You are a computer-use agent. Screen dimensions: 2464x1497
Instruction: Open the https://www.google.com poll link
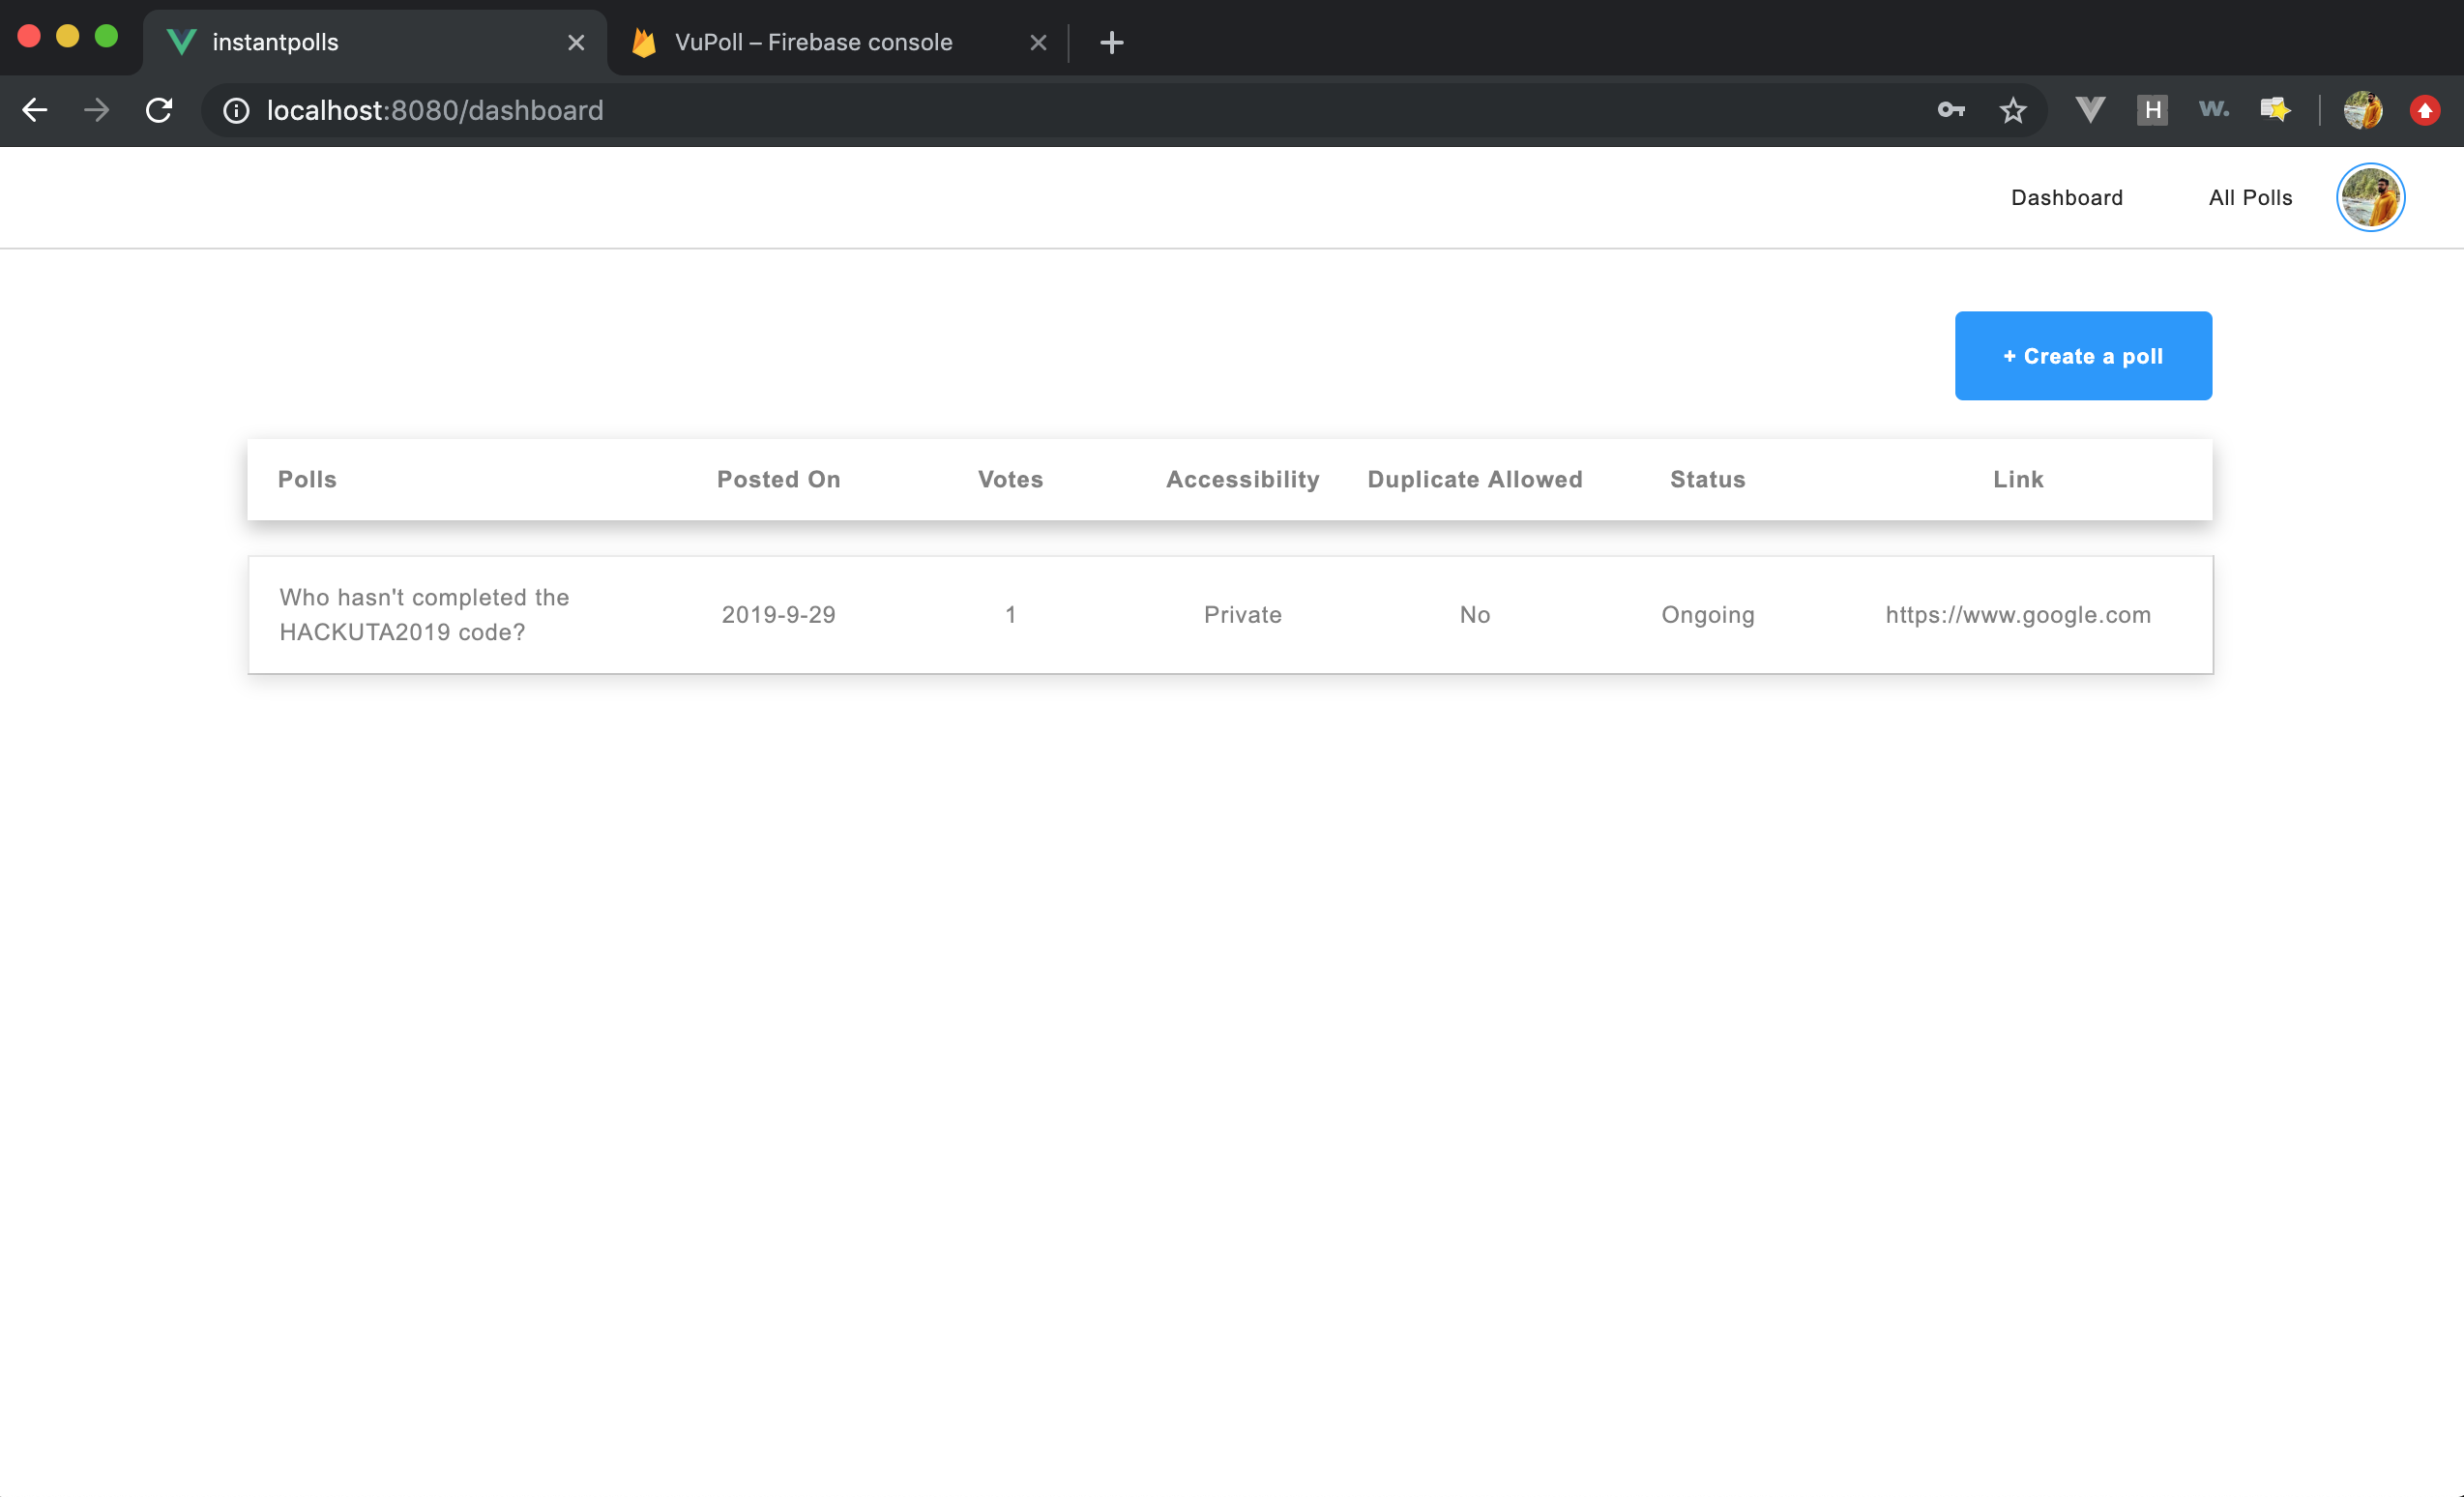point(2017,615)
